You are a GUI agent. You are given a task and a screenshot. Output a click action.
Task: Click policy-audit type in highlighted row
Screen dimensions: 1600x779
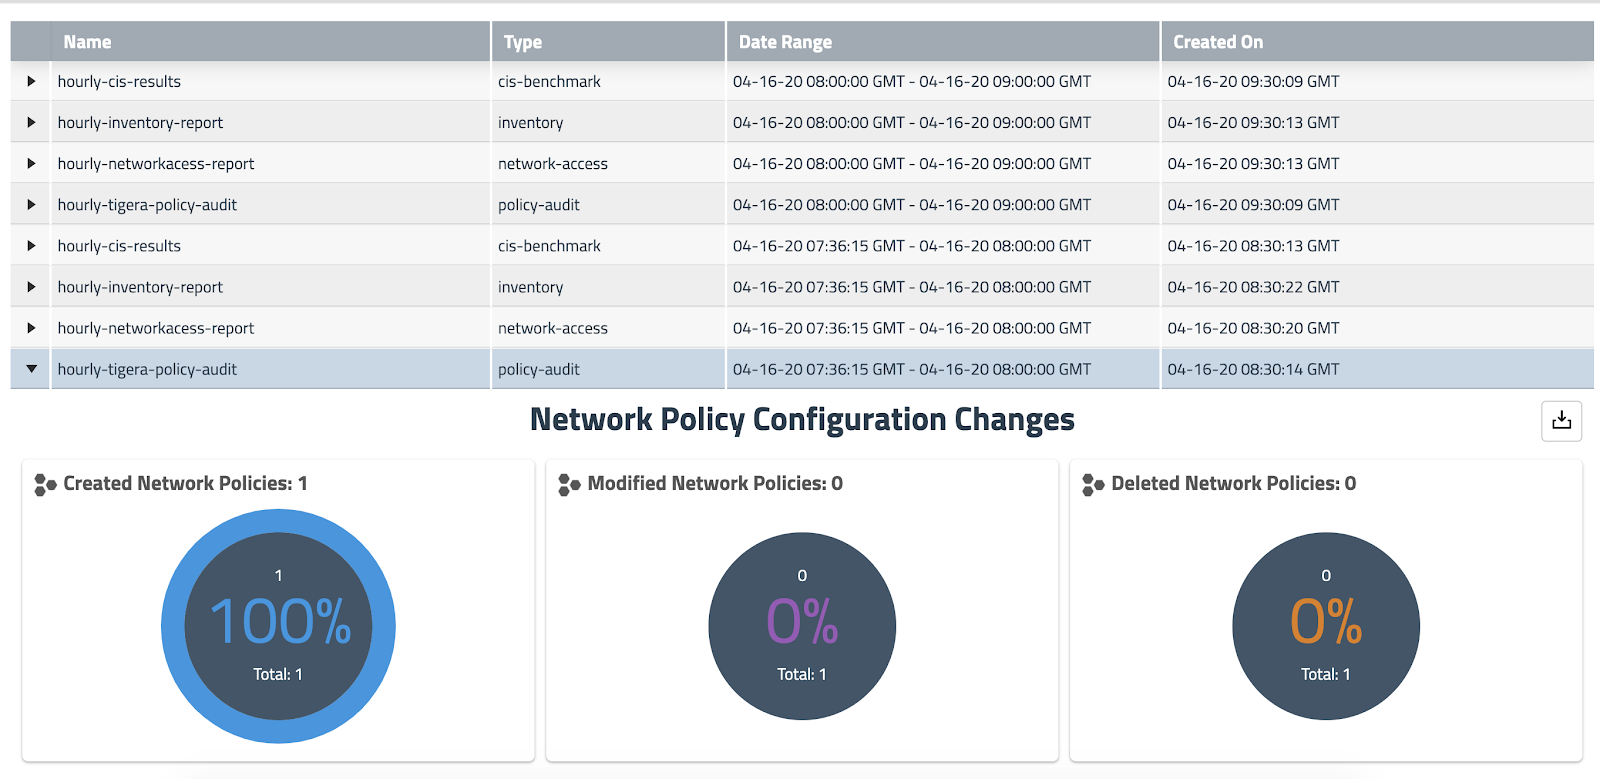(x=538, y=369)
